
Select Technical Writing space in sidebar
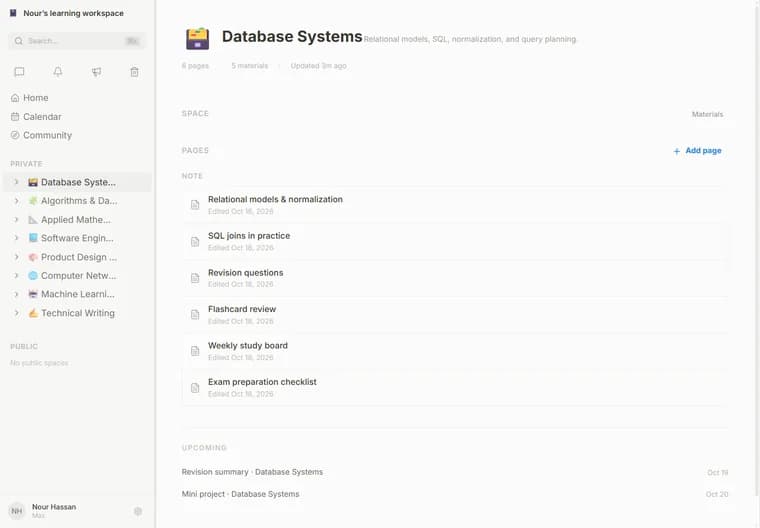[78, 313]
